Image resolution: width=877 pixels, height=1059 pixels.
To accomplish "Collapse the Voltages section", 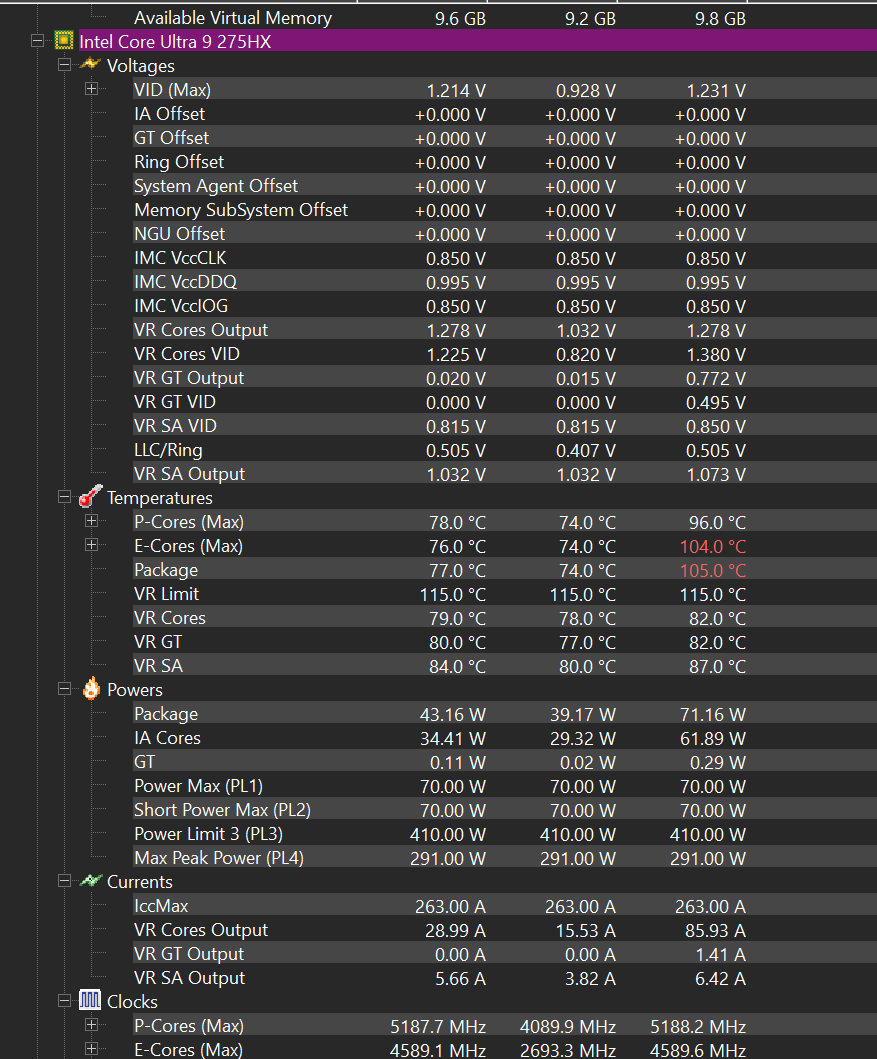I will tap(64, 65).
